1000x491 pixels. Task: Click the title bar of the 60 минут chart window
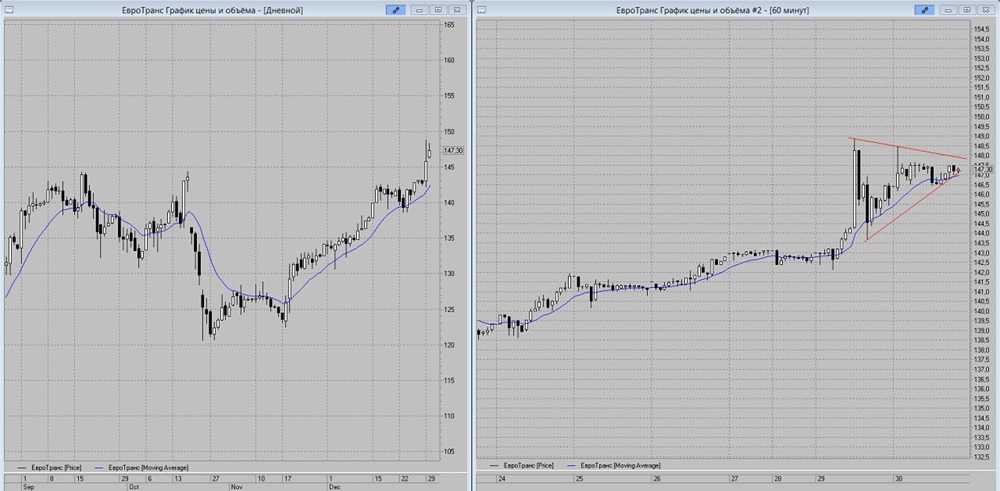(713, 10)
